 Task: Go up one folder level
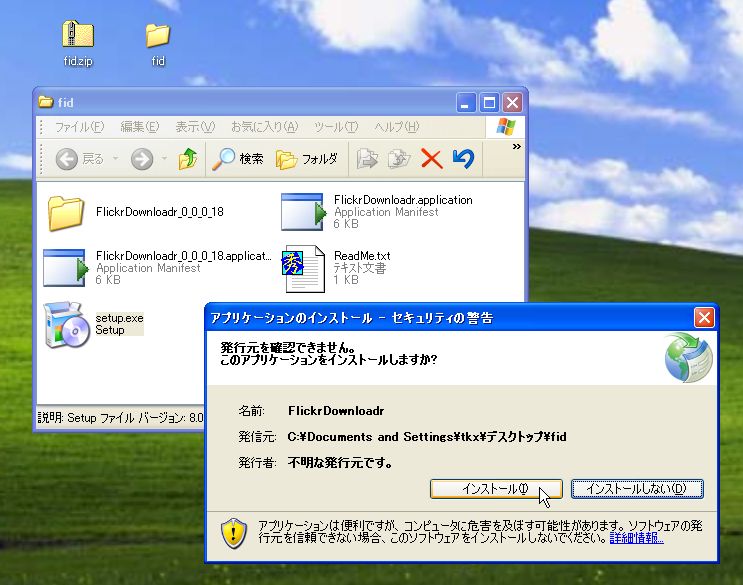pos(188,159)
